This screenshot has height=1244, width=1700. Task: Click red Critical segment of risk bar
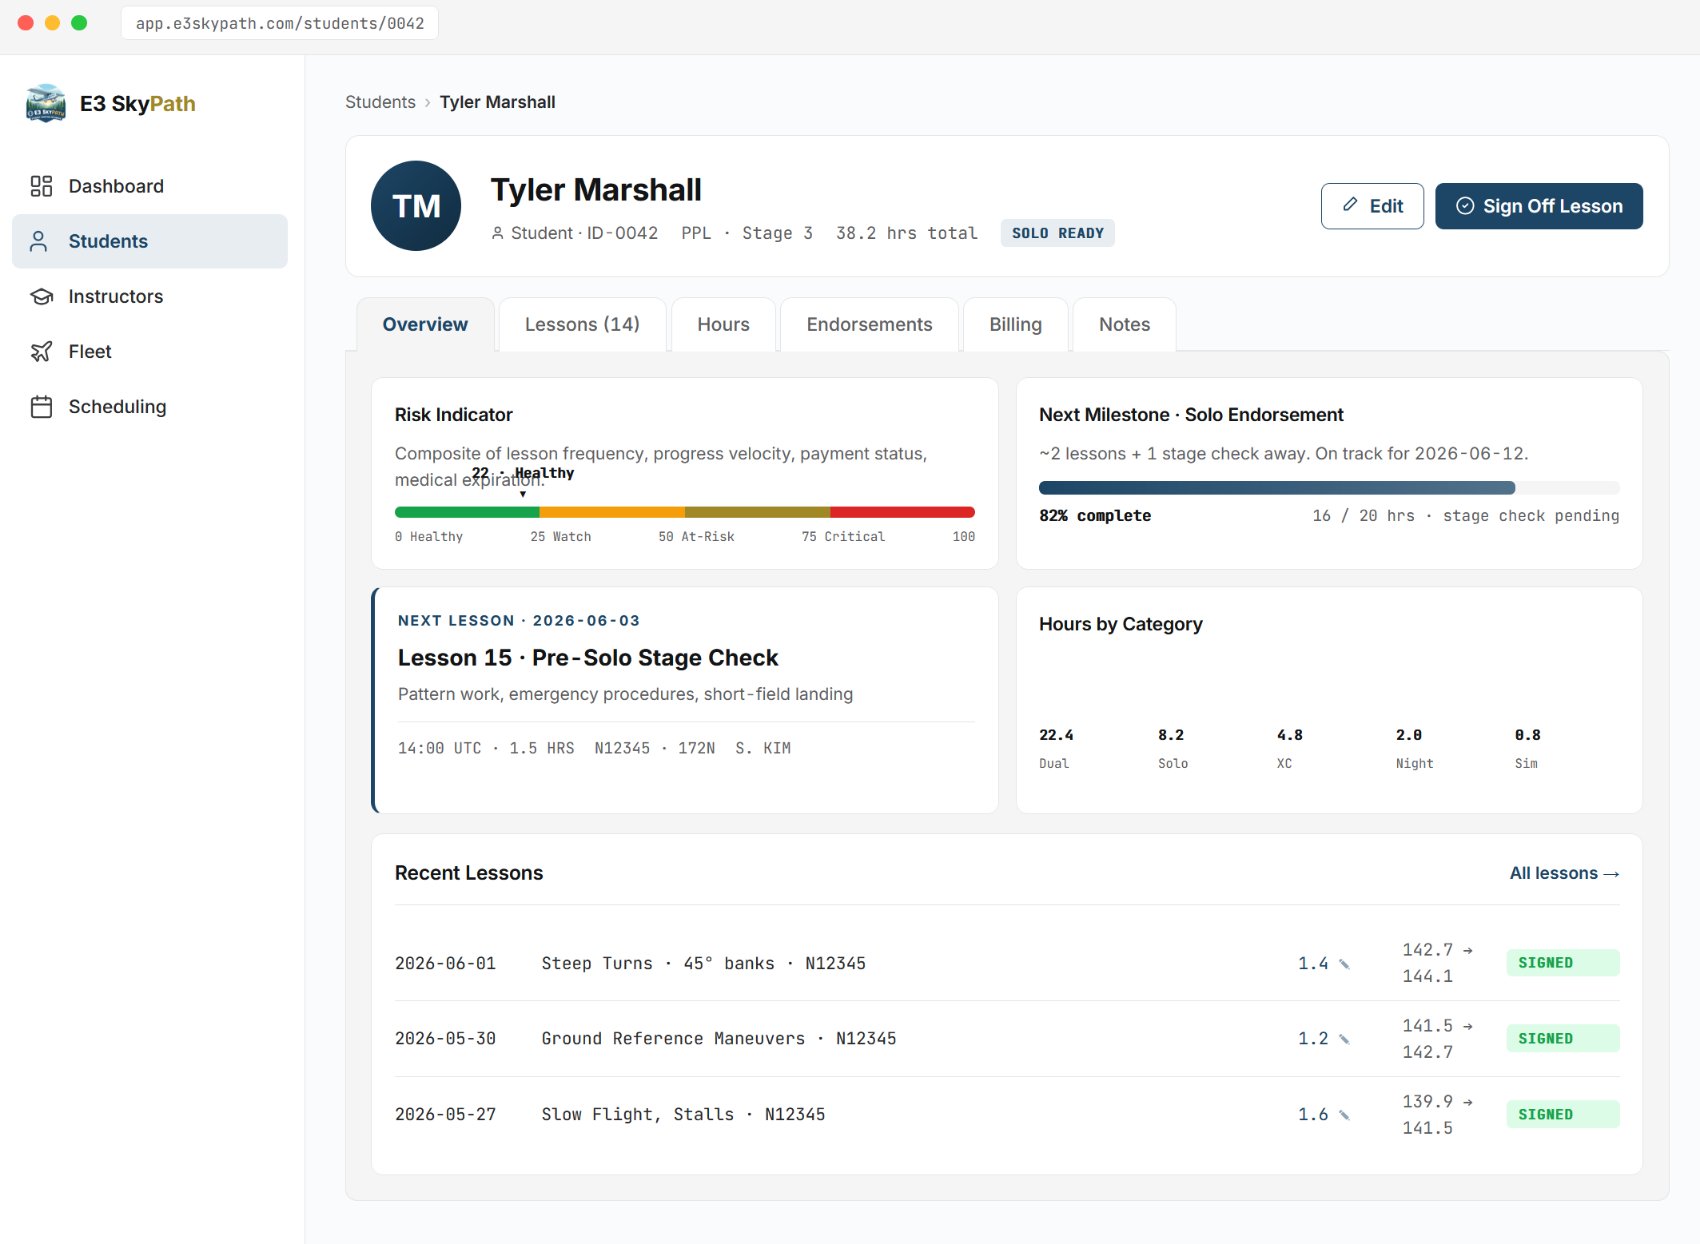pos(902,512)
